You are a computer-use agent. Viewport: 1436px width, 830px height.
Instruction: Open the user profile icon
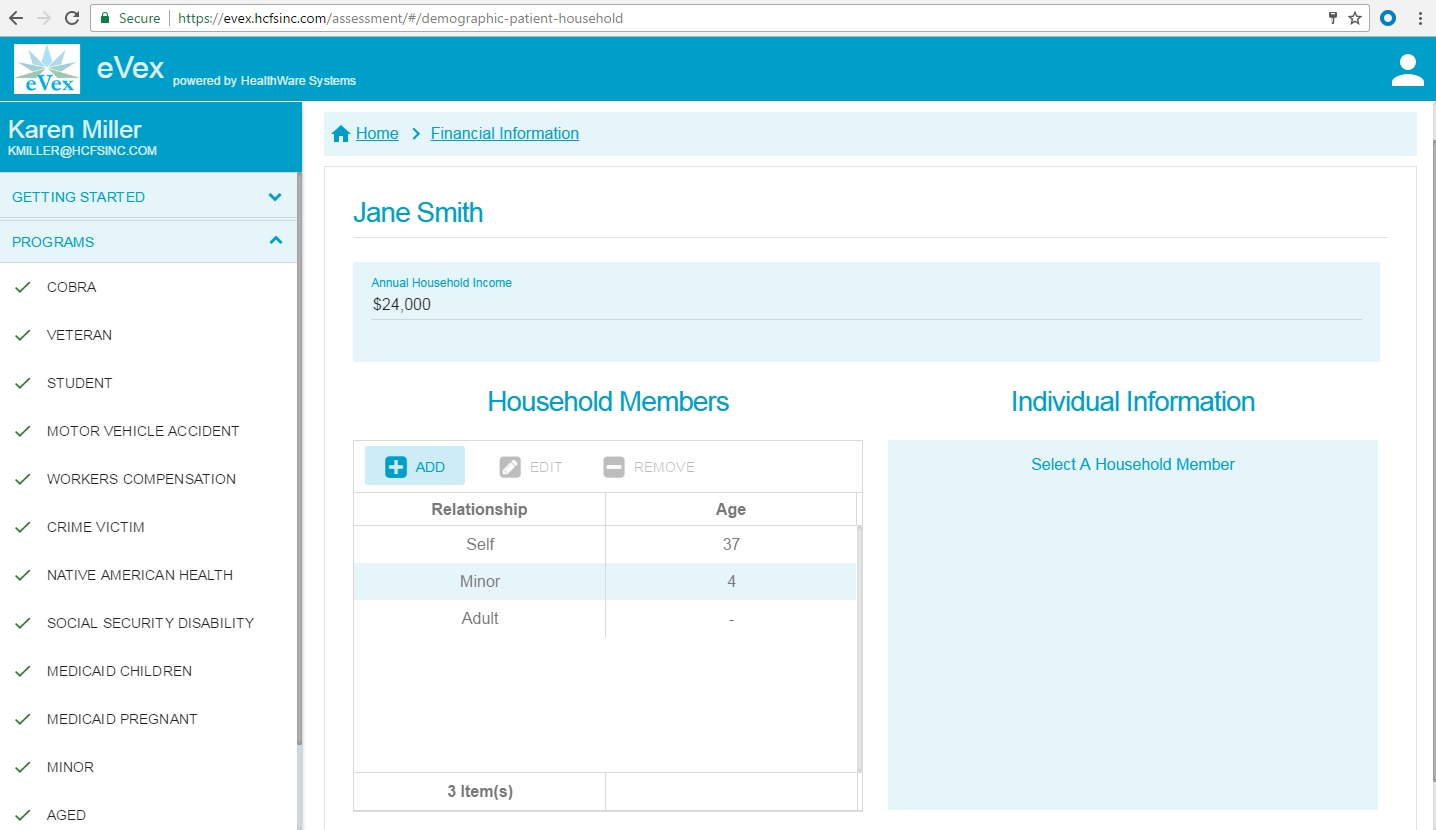(1407, 70)
